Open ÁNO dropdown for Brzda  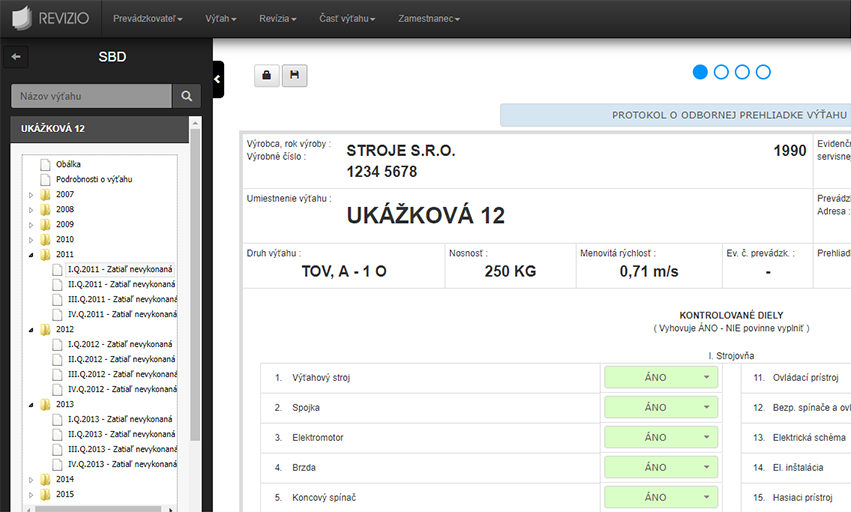click(x=660, y=467)
